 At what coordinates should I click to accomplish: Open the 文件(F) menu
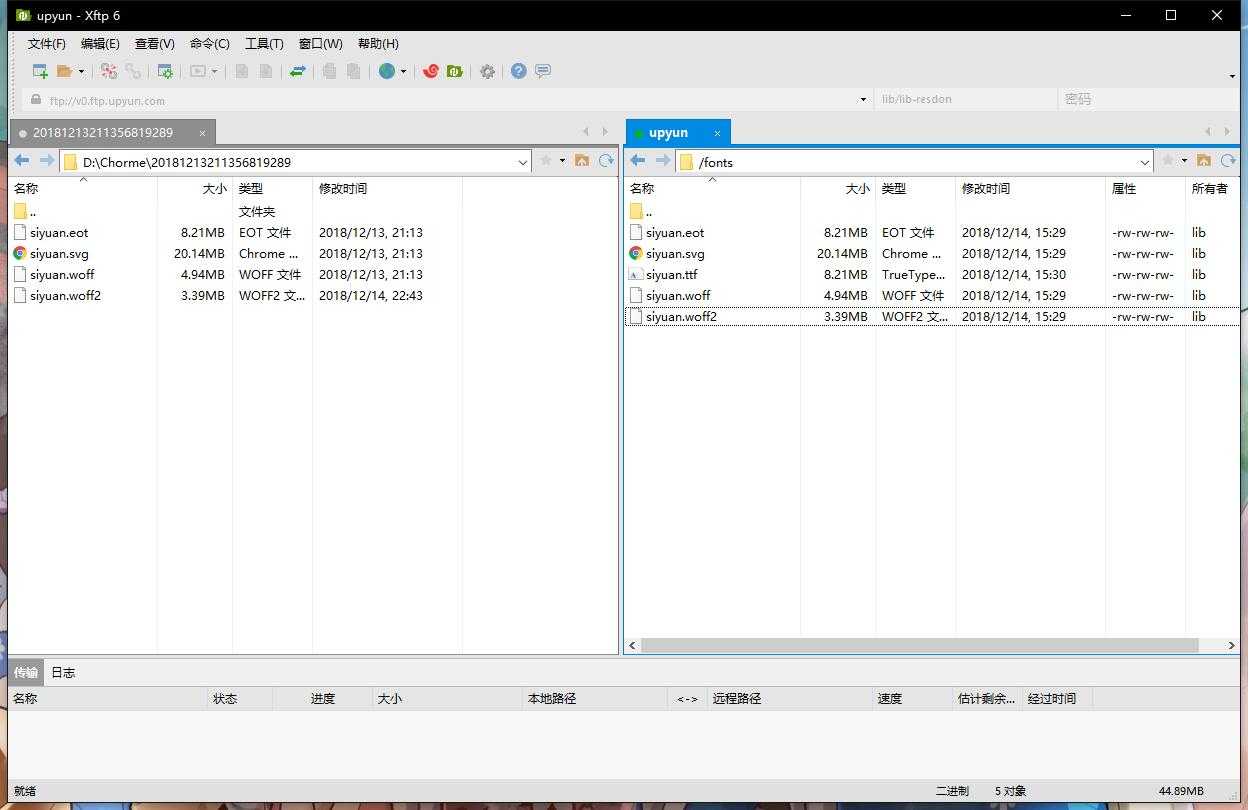coord(47,44)
